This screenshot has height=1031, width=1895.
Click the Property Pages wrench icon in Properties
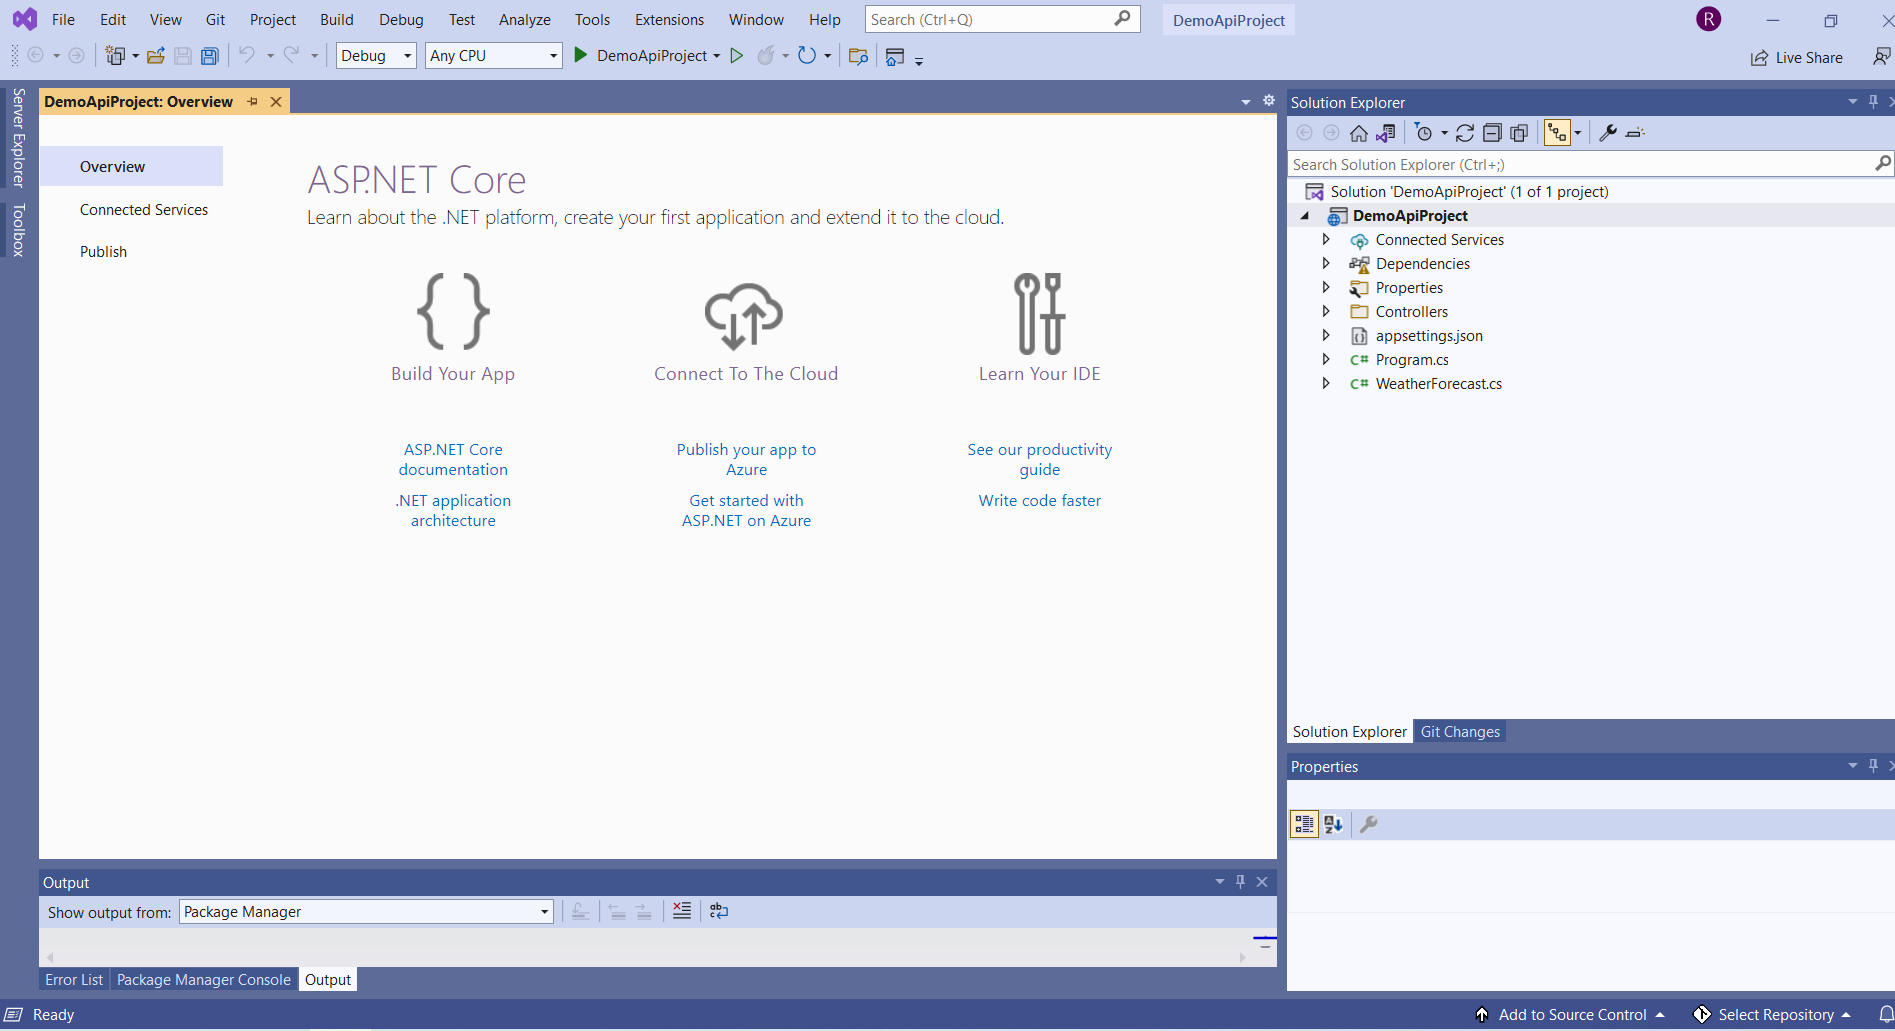coord(1369,824)
